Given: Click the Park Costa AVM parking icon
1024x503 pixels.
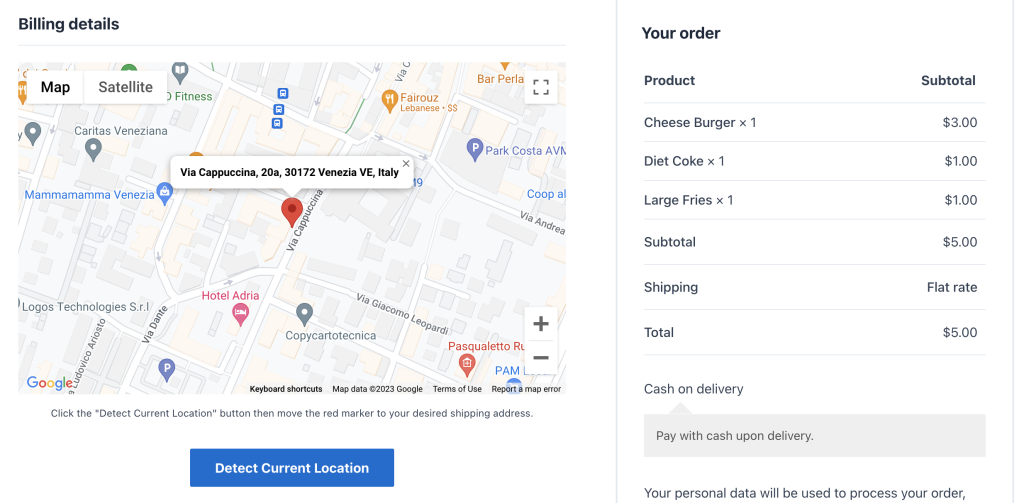Looking at the screenshot, I should coord(475,150).
